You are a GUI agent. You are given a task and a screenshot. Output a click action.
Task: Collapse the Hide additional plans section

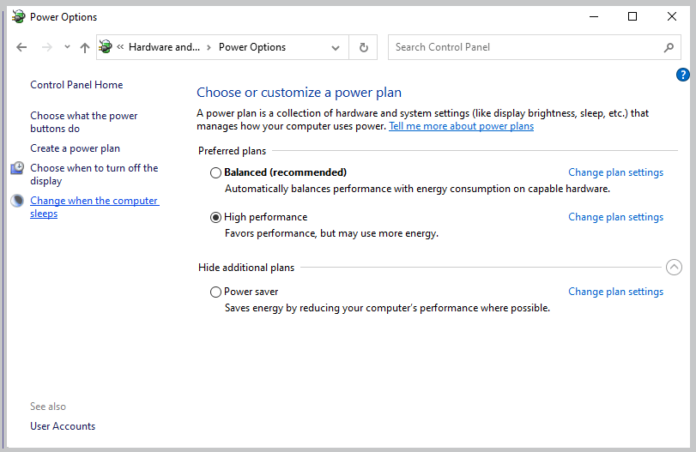pos(673,267)
